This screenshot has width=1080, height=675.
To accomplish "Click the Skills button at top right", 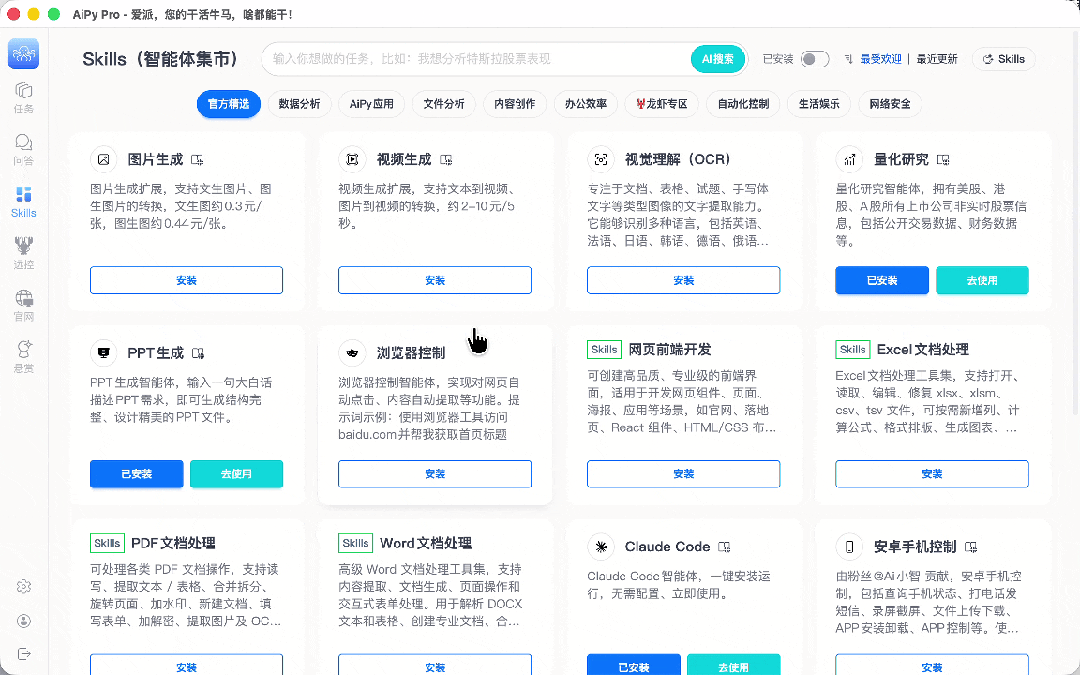I will click(1004, 59).
